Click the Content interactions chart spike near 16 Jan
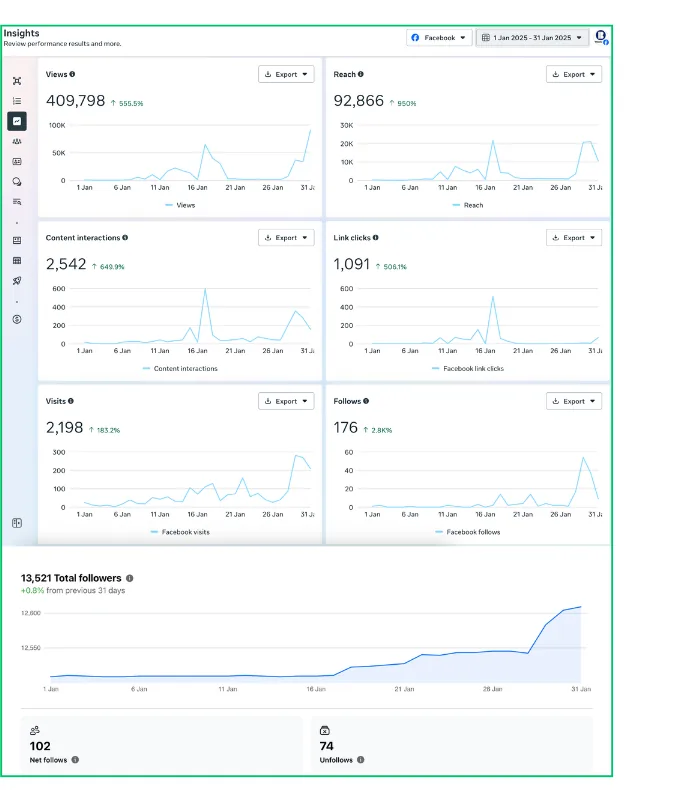The width and height of the screenshot is (675, 790). (x=205, y=289)
